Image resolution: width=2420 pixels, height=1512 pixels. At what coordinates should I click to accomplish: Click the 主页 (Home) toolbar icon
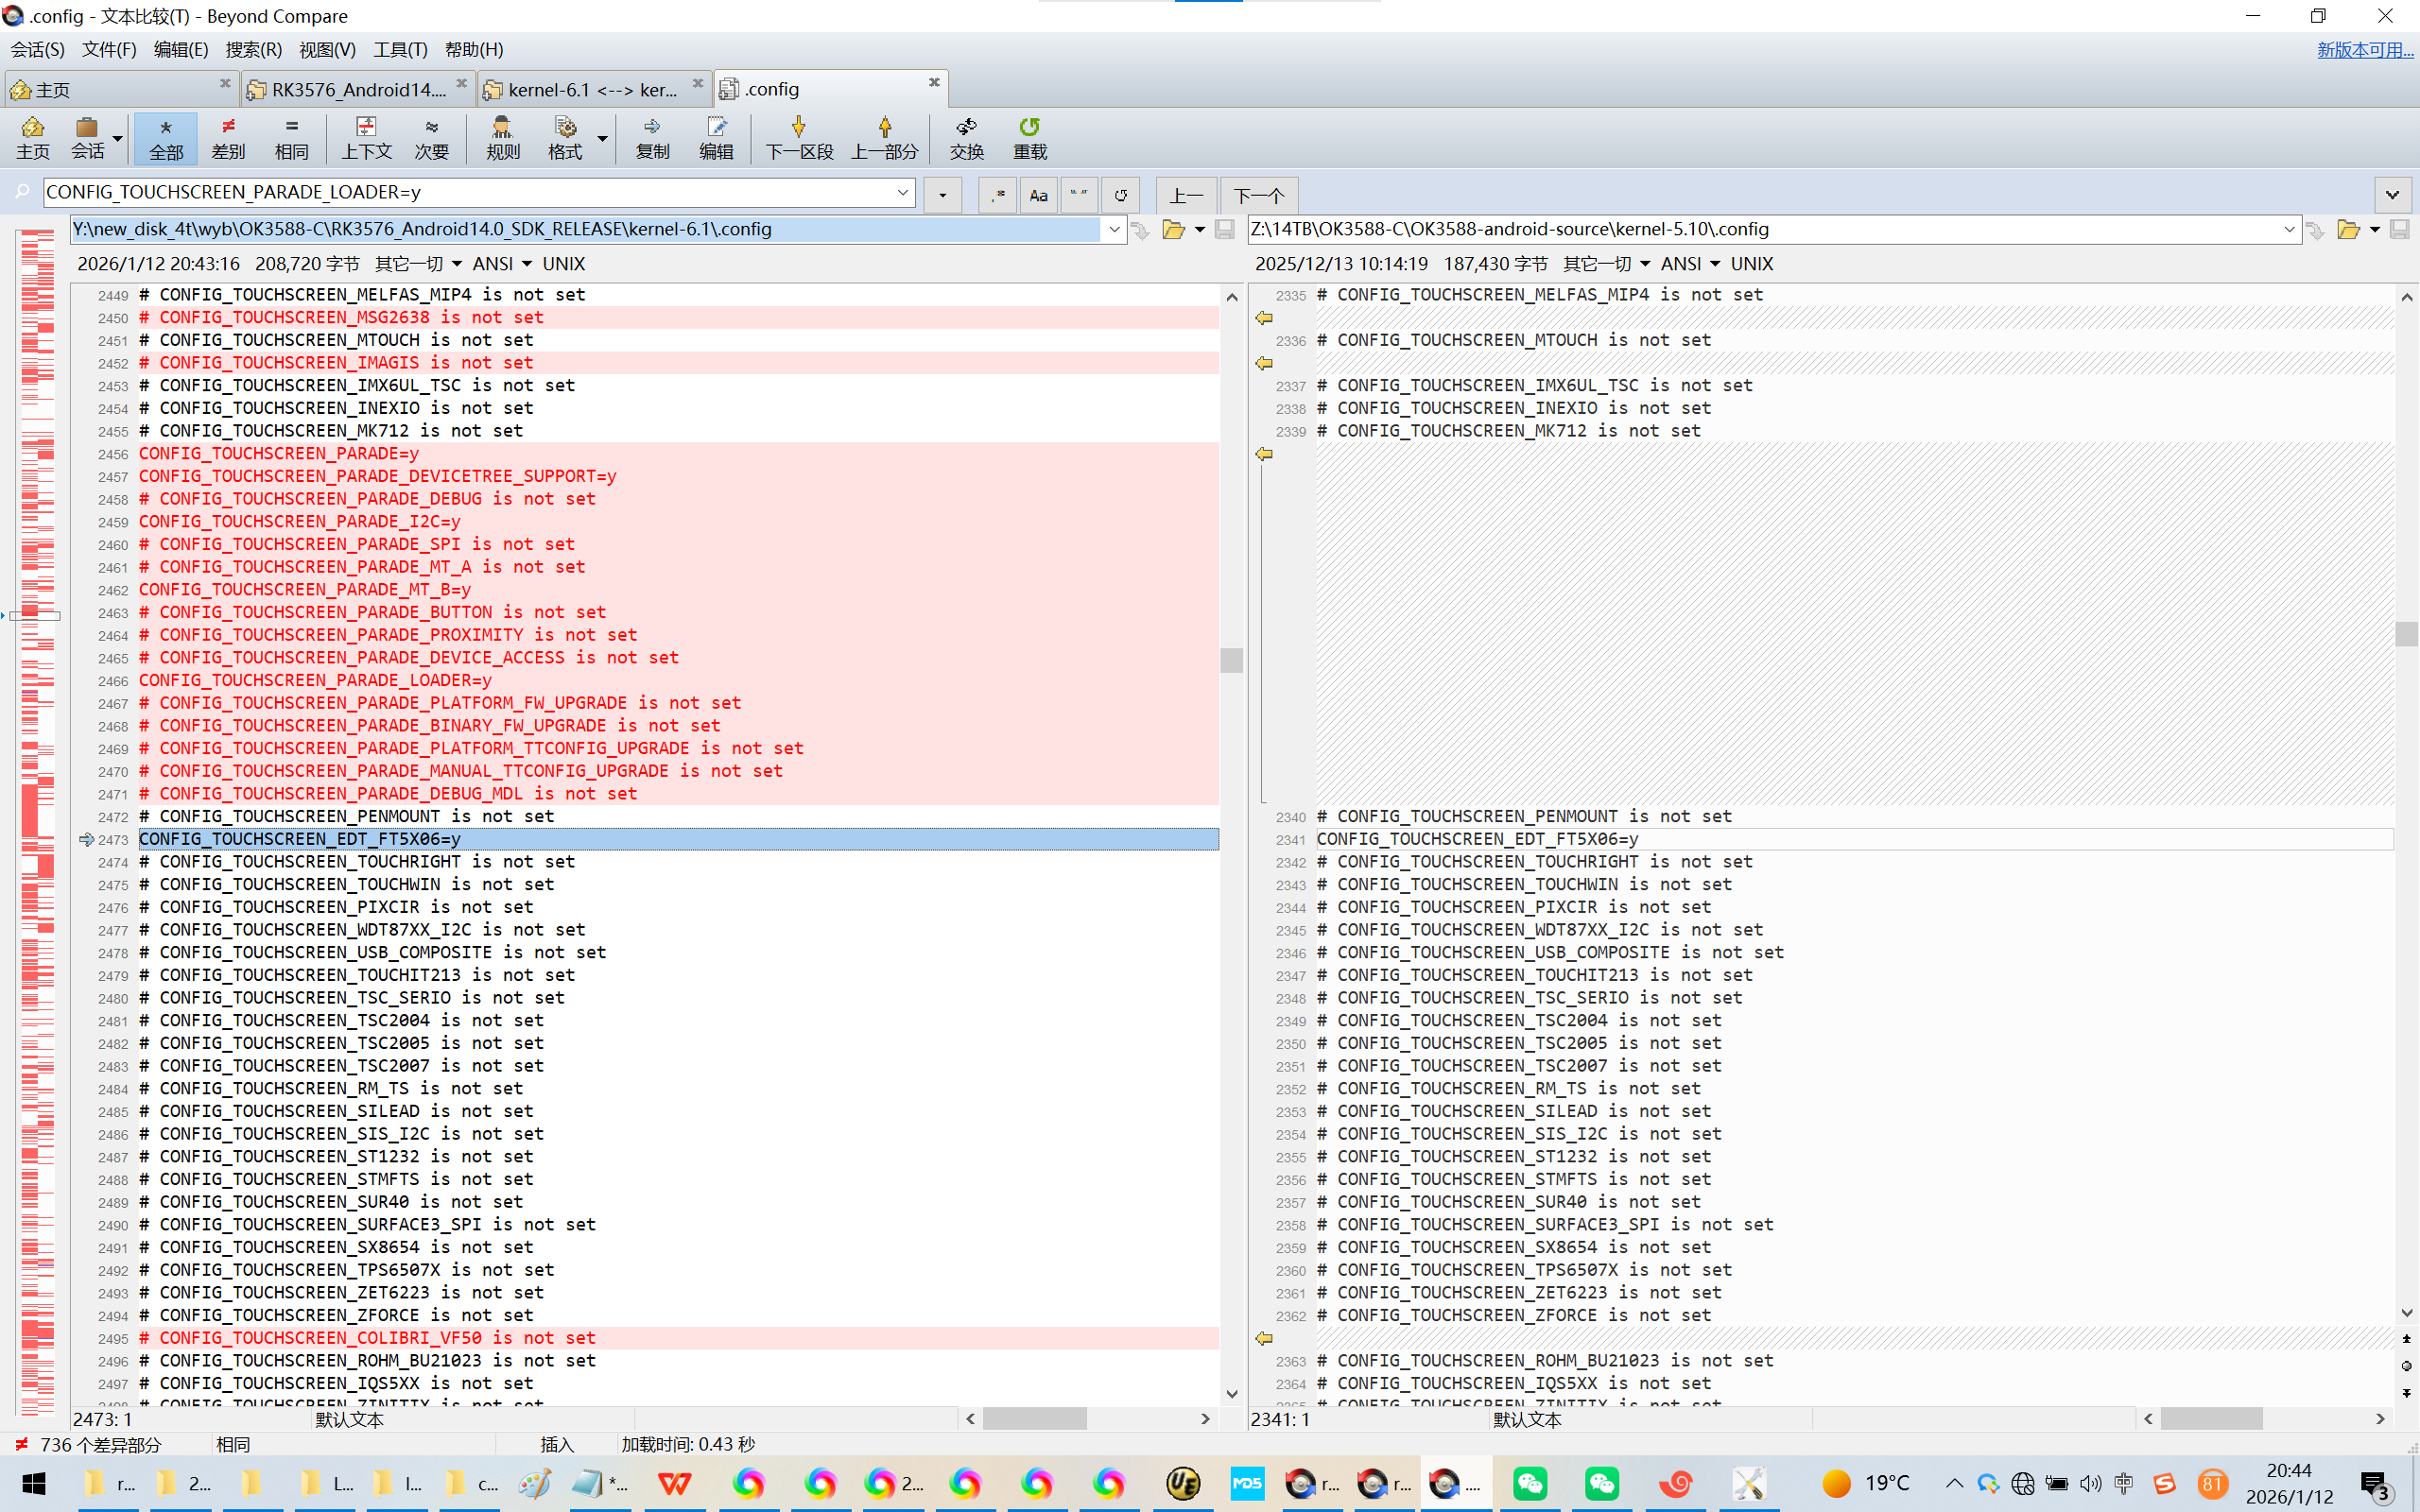click(x=32, y=137)
